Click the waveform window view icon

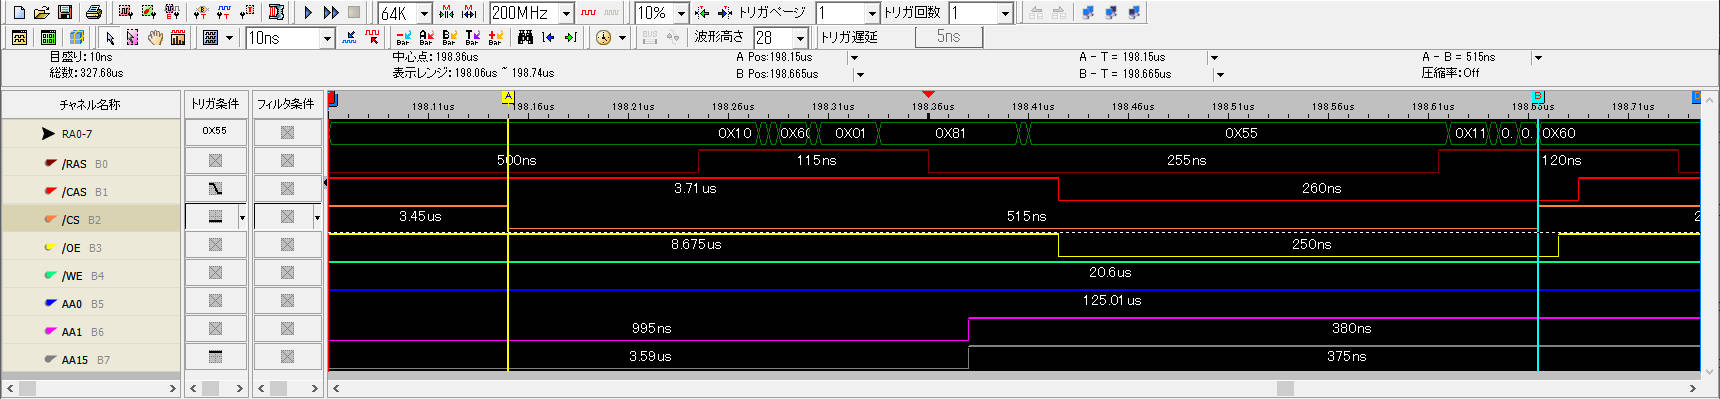pyautogui.click(x=19, y=37)
